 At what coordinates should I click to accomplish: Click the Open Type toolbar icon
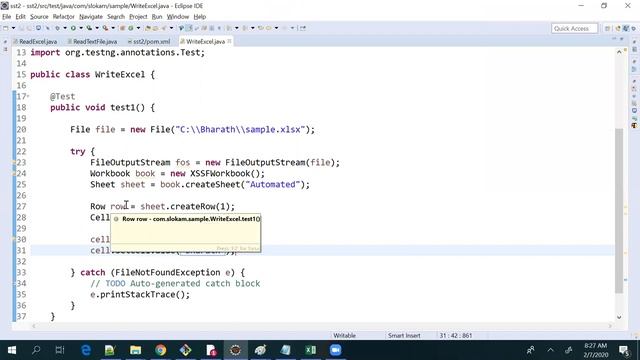click(147, 28)
